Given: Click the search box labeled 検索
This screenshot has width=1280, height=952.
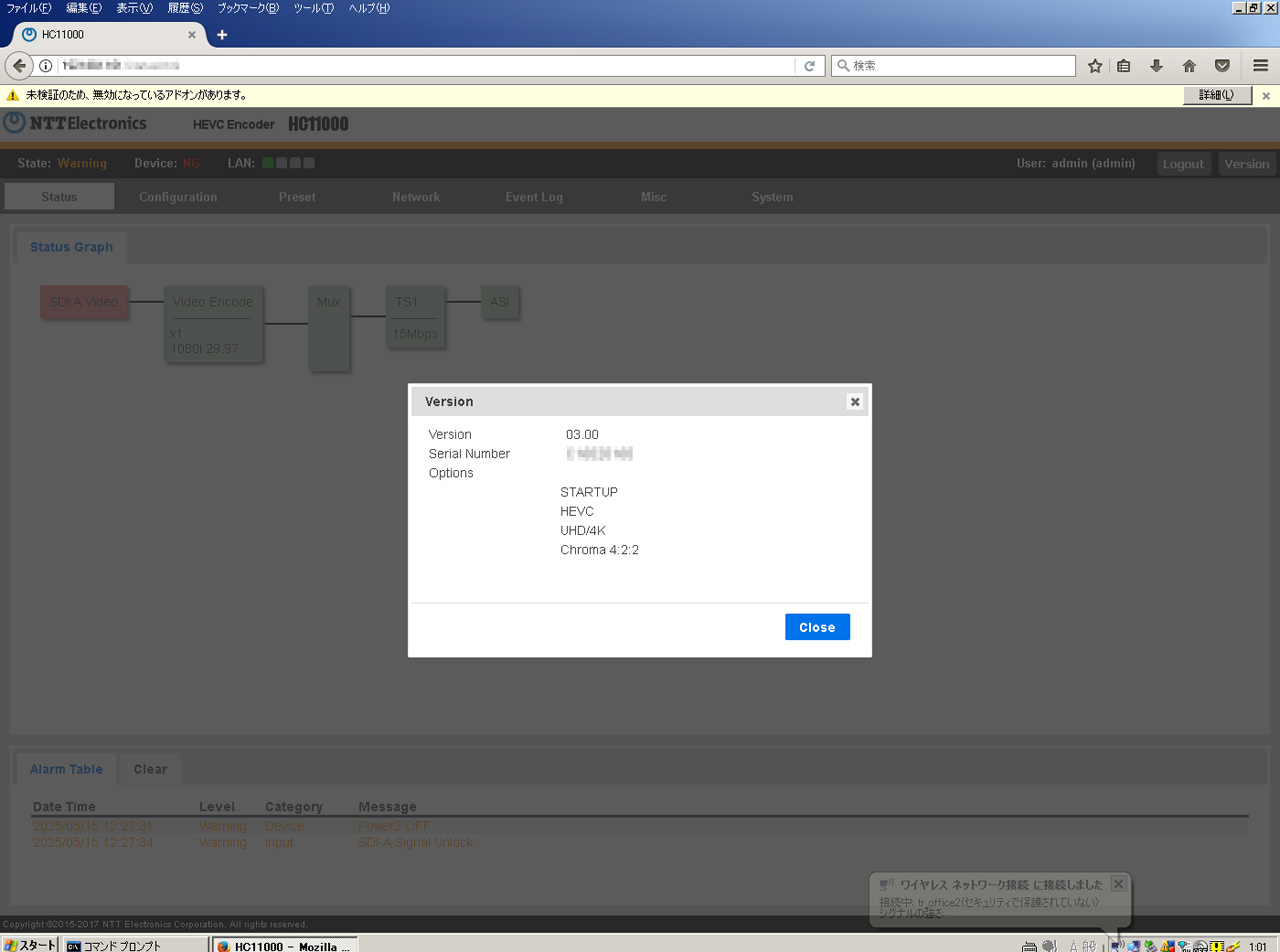Looking at the screenshot, I should 953,66.
